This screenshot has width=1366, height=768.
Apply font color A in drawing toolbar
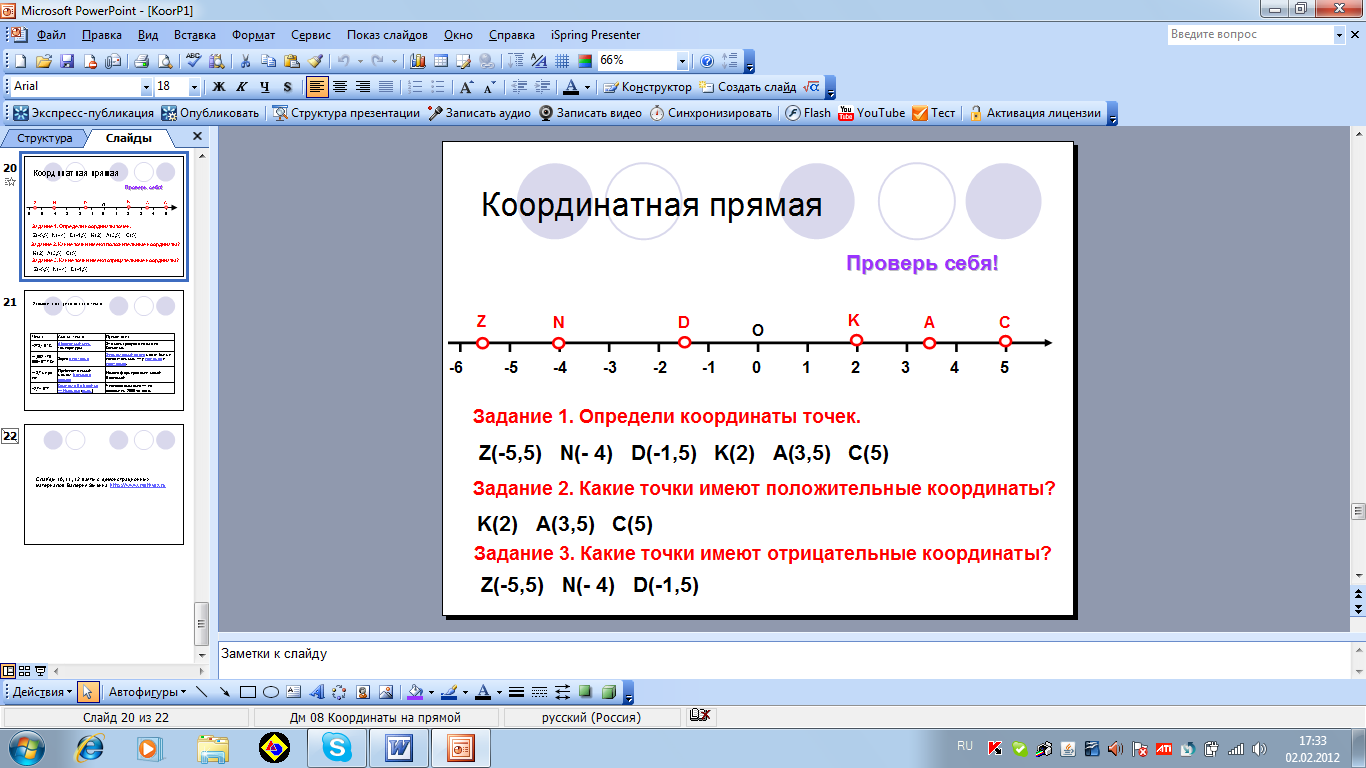483,692
